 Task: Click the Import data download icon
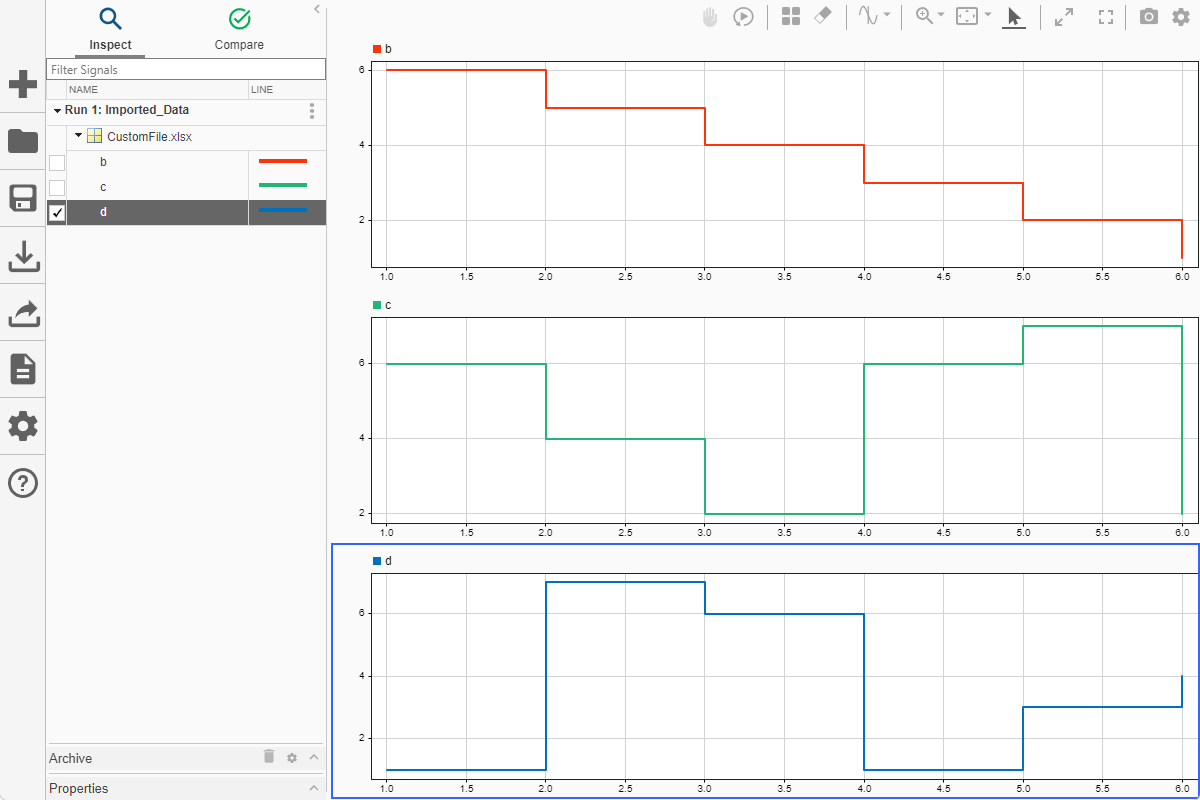coord(23,256)
